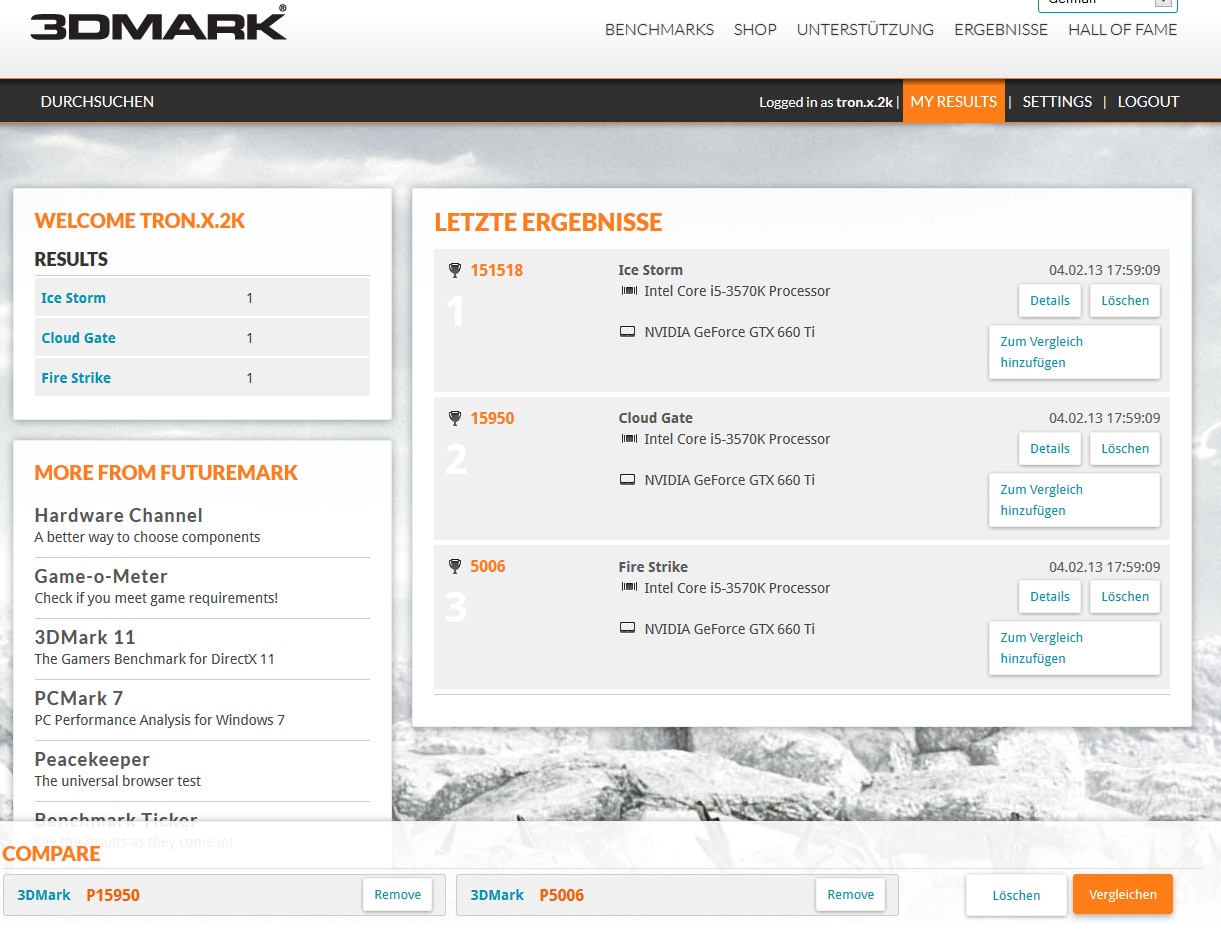Click trophy icon beside score 15950
The height and width of the screenshot is (930, 1221).
click(x=455, y=418)
